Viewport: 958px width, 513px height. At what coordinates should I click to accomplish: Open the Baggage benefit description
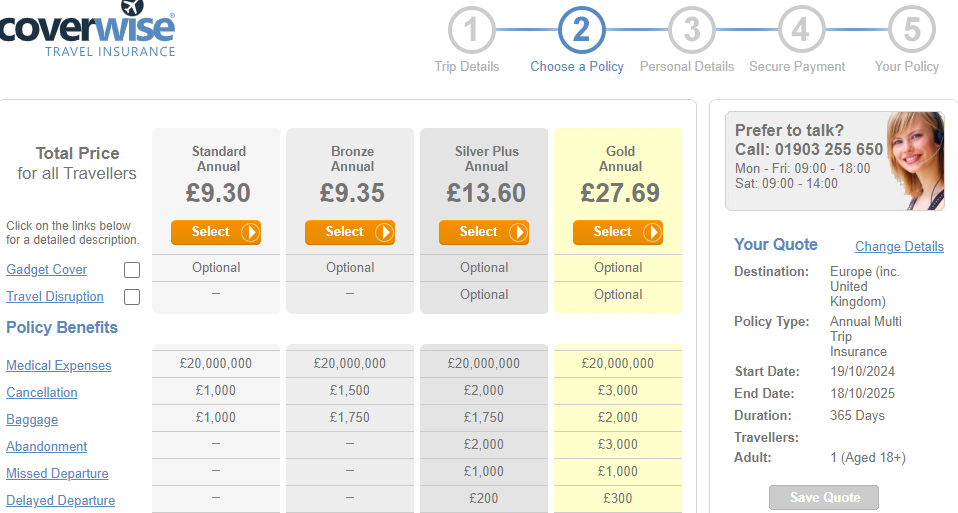coord(32,420)
